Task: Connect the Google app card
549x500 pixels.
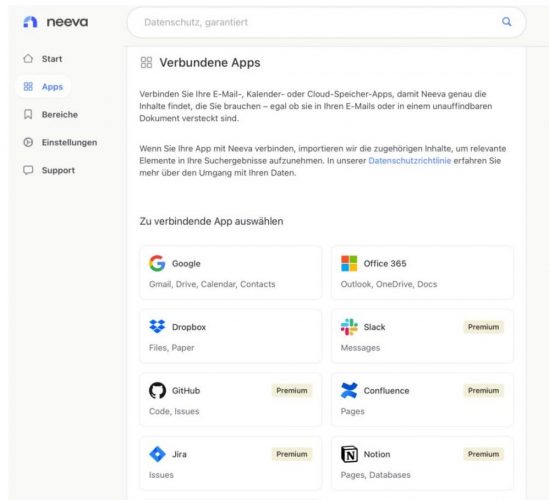Action: tap(230, 272)
